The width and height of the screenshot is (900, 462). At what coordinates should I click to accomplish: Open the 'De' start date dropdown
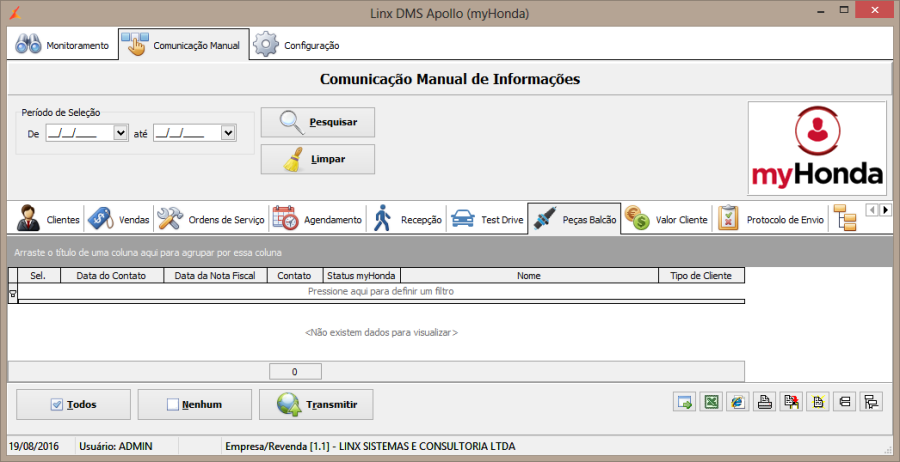[x=121, y=133]
